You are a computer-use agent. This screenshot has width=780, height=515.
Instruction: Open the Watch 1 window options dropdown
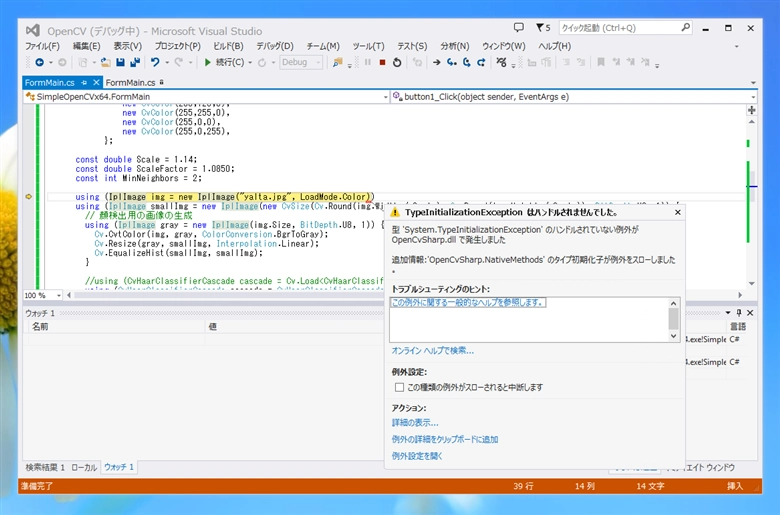point(728,312)
